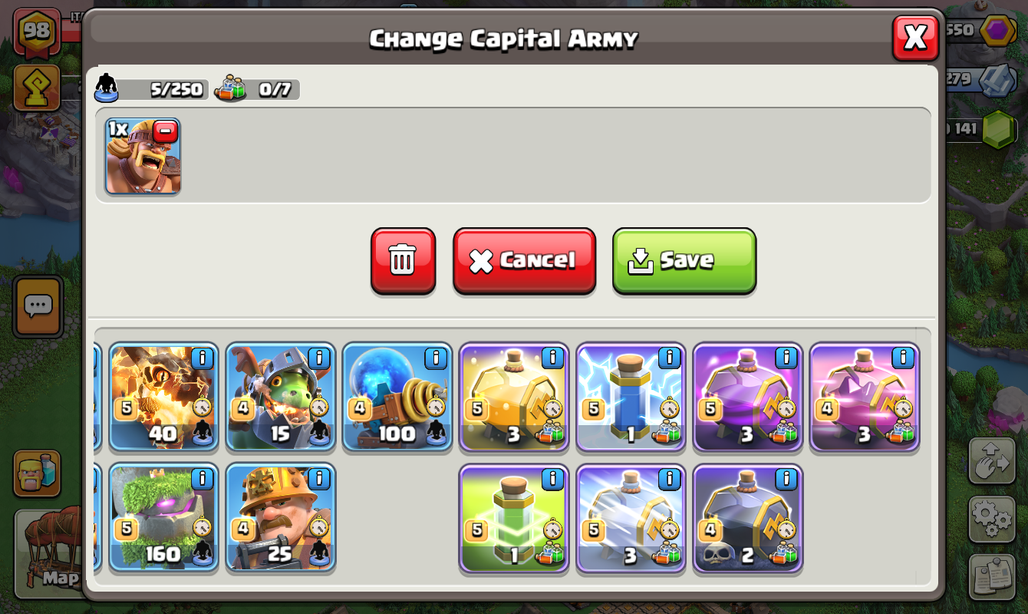Save the capital army
This screenshot has width=1028, height=614.
tap(684, 260)
